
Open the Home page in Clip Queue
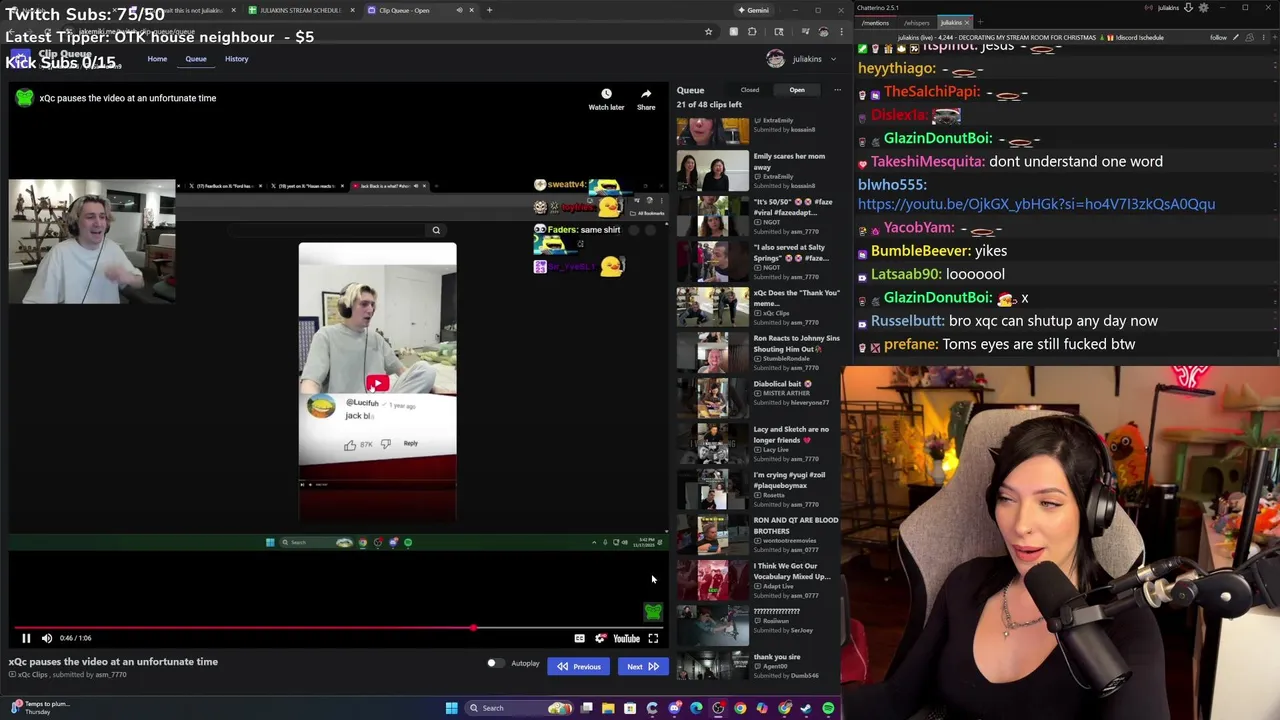click(x=157, y=59)
